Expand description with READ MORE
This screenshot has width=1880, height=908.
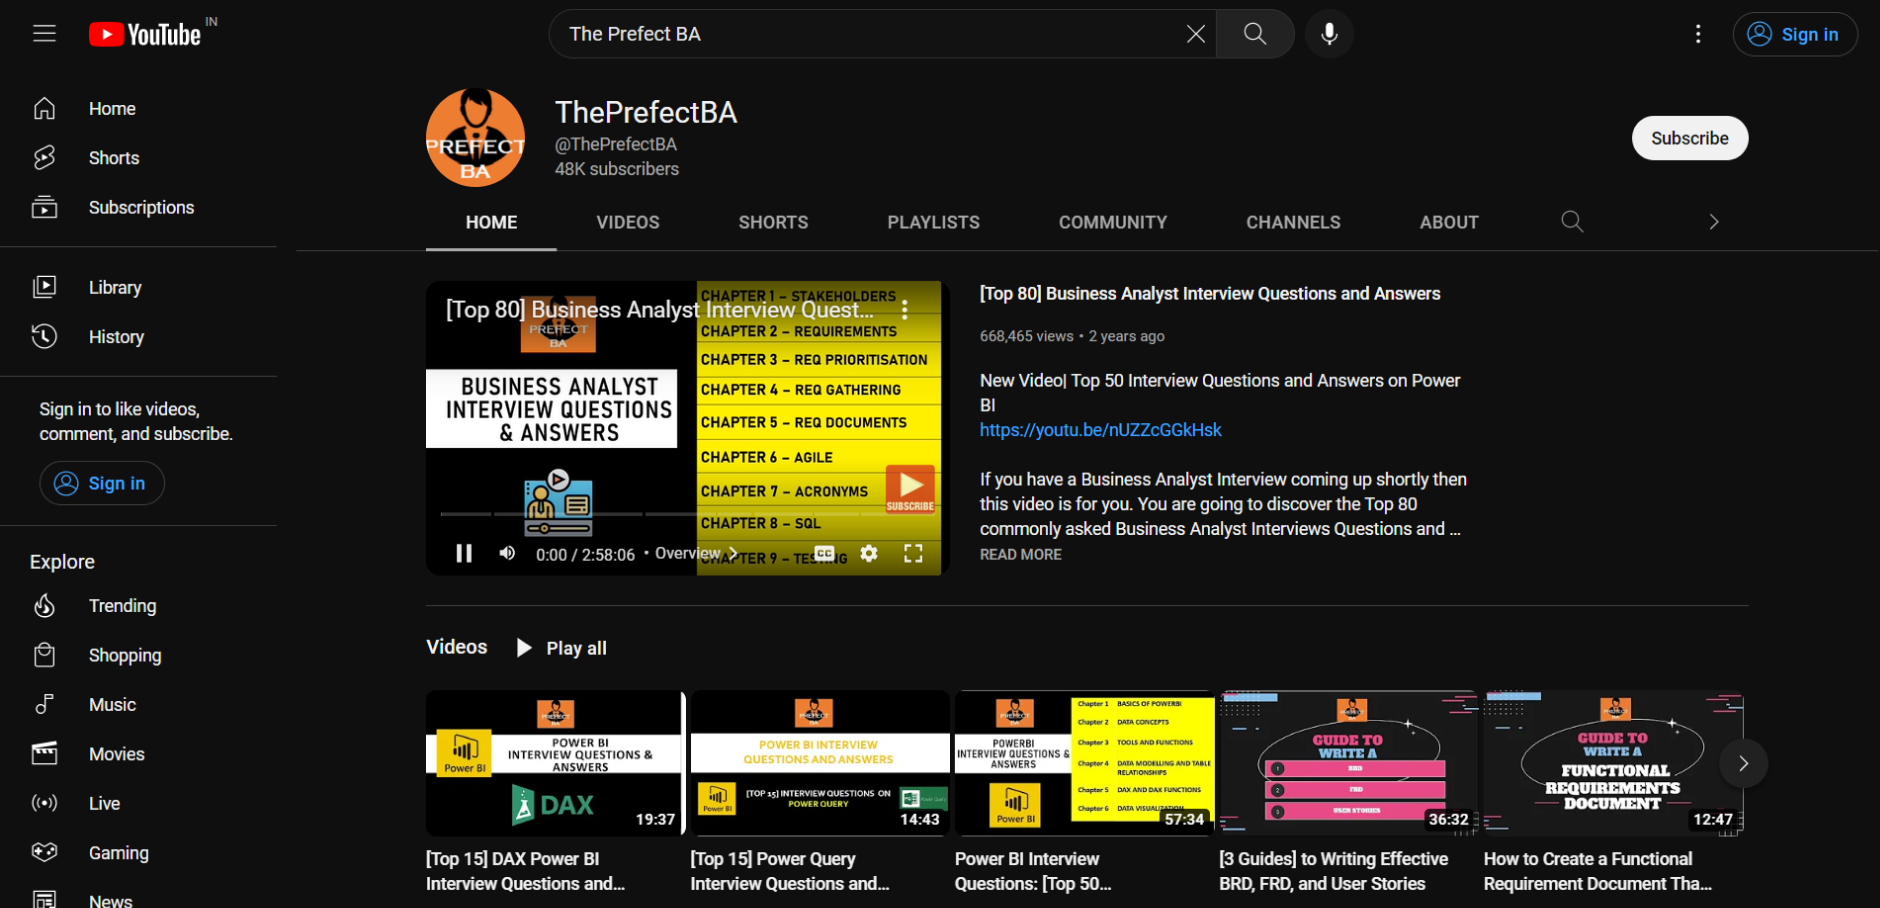point(1020,555)
